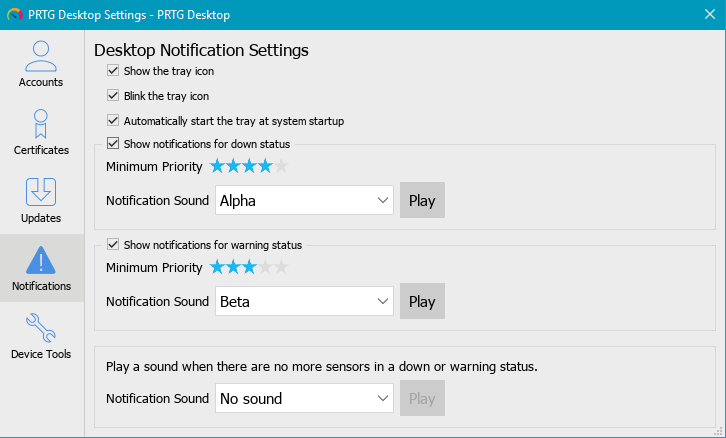Click the Minimum Priority label under warning status

coord(154,268)
